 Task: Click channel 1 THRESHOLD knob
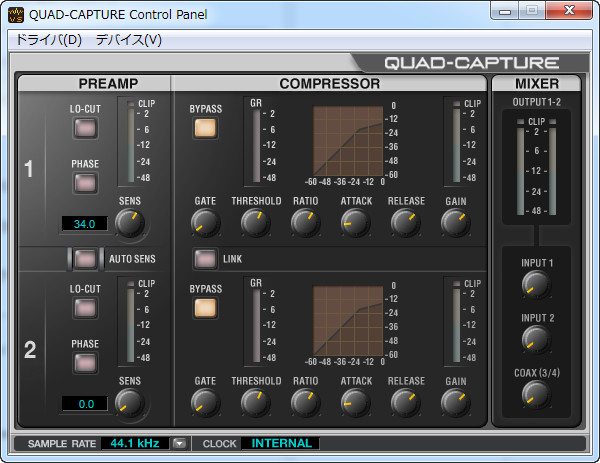tap(256, 223)
